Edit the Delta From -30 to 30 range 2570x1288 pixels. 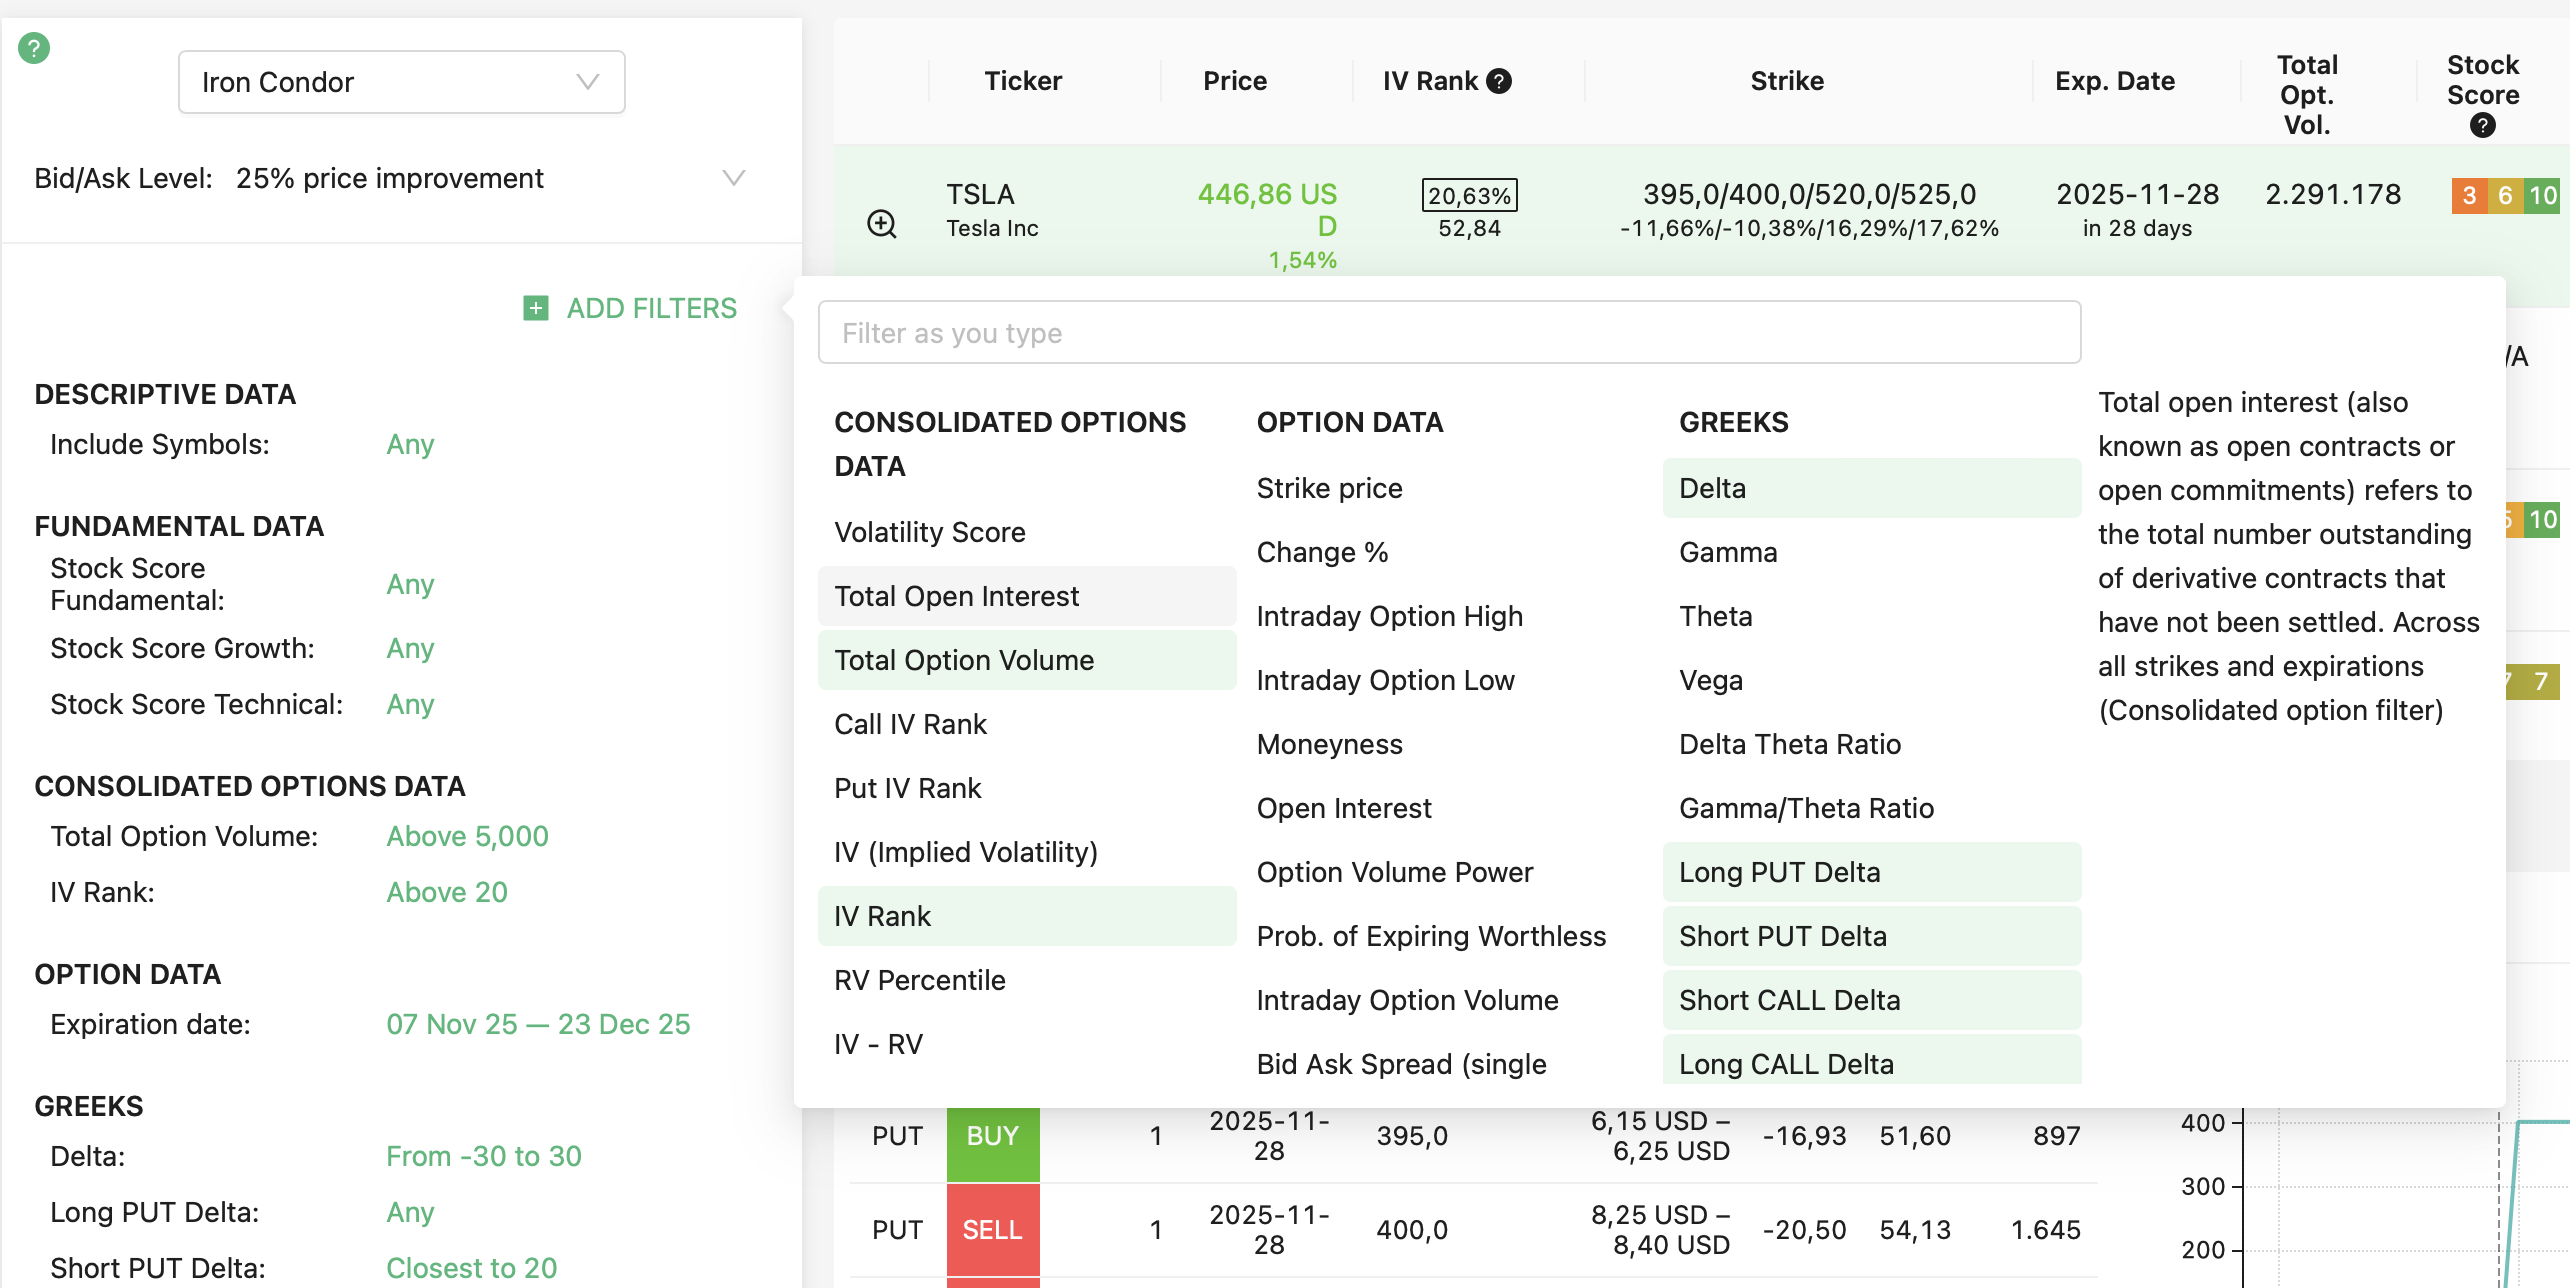[x=483, y=1156]
